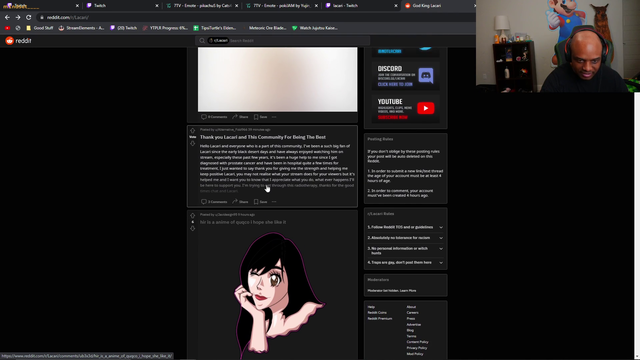Open the Reddit Premium footer link
The image size is (640, 360).
pos(380,318)
